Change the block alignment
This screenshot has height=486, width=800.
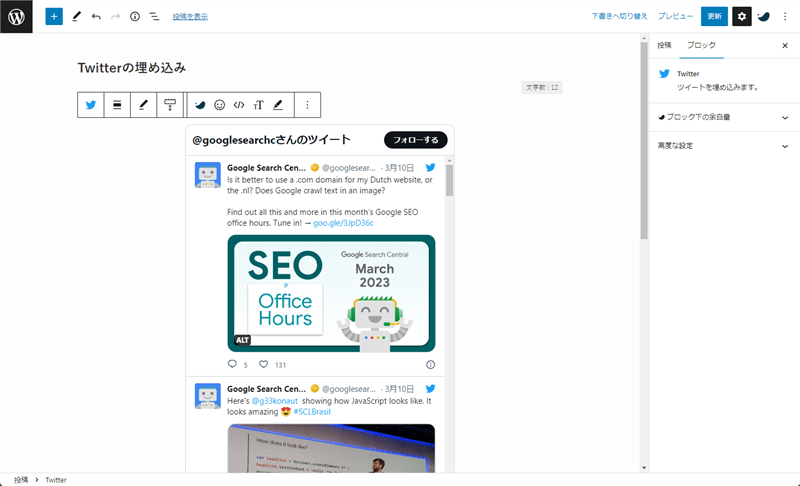pos(117,105)
